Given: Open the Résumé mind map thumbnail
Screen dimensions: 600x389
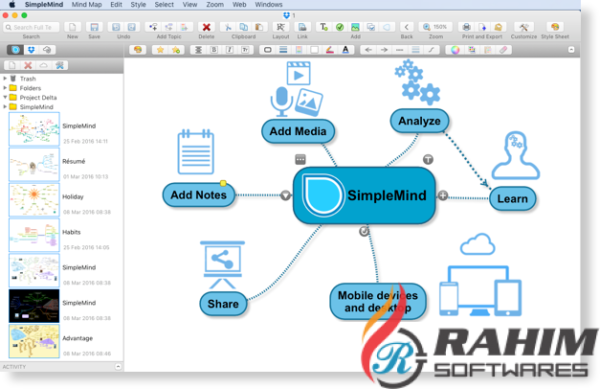Looking at the screenshot, I should 34,164.
